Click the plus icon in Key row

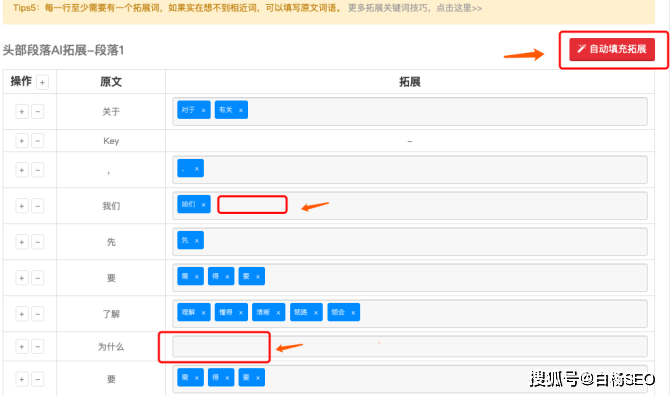tap(22, 141)
